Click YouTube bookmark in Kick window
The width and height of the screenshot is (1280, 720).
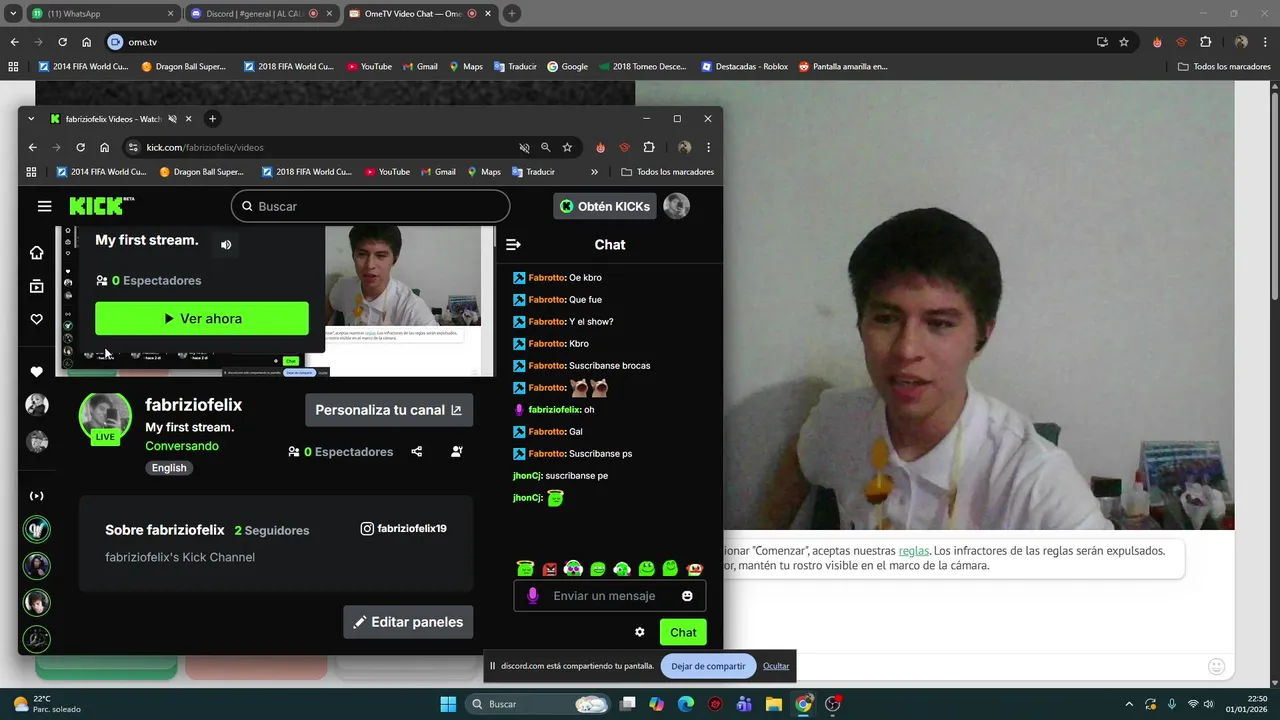[387, 172]
